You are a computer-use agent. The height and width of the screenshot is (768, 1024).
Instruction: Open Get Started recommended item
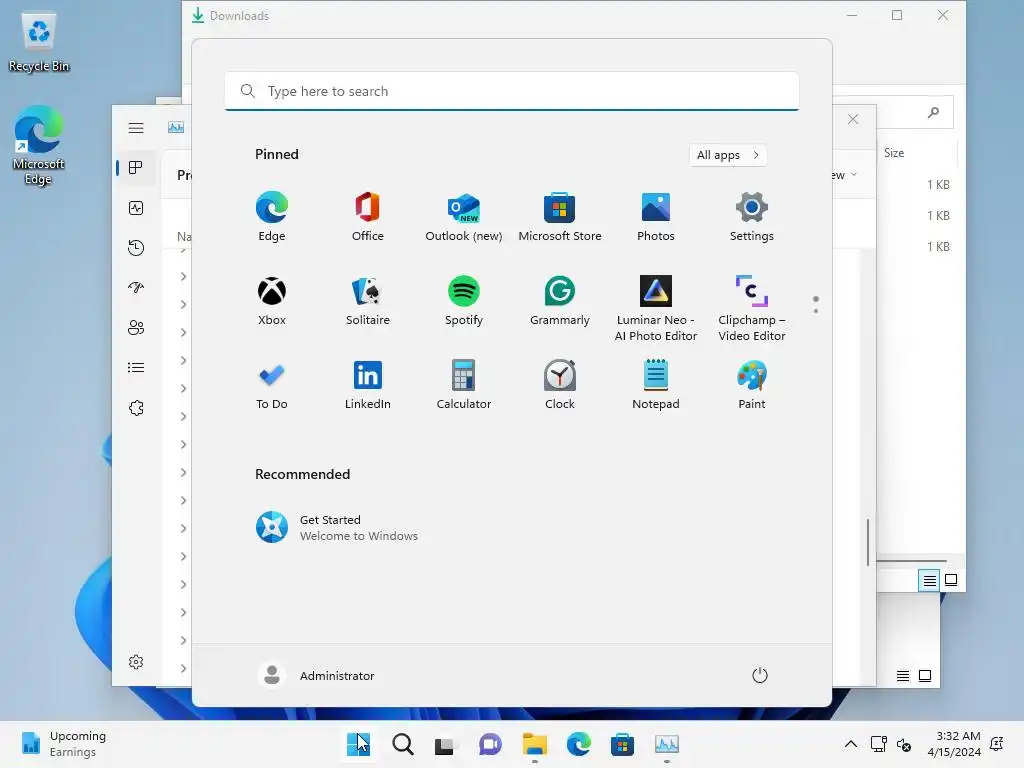pyautogui.click(x=337, y=527)
